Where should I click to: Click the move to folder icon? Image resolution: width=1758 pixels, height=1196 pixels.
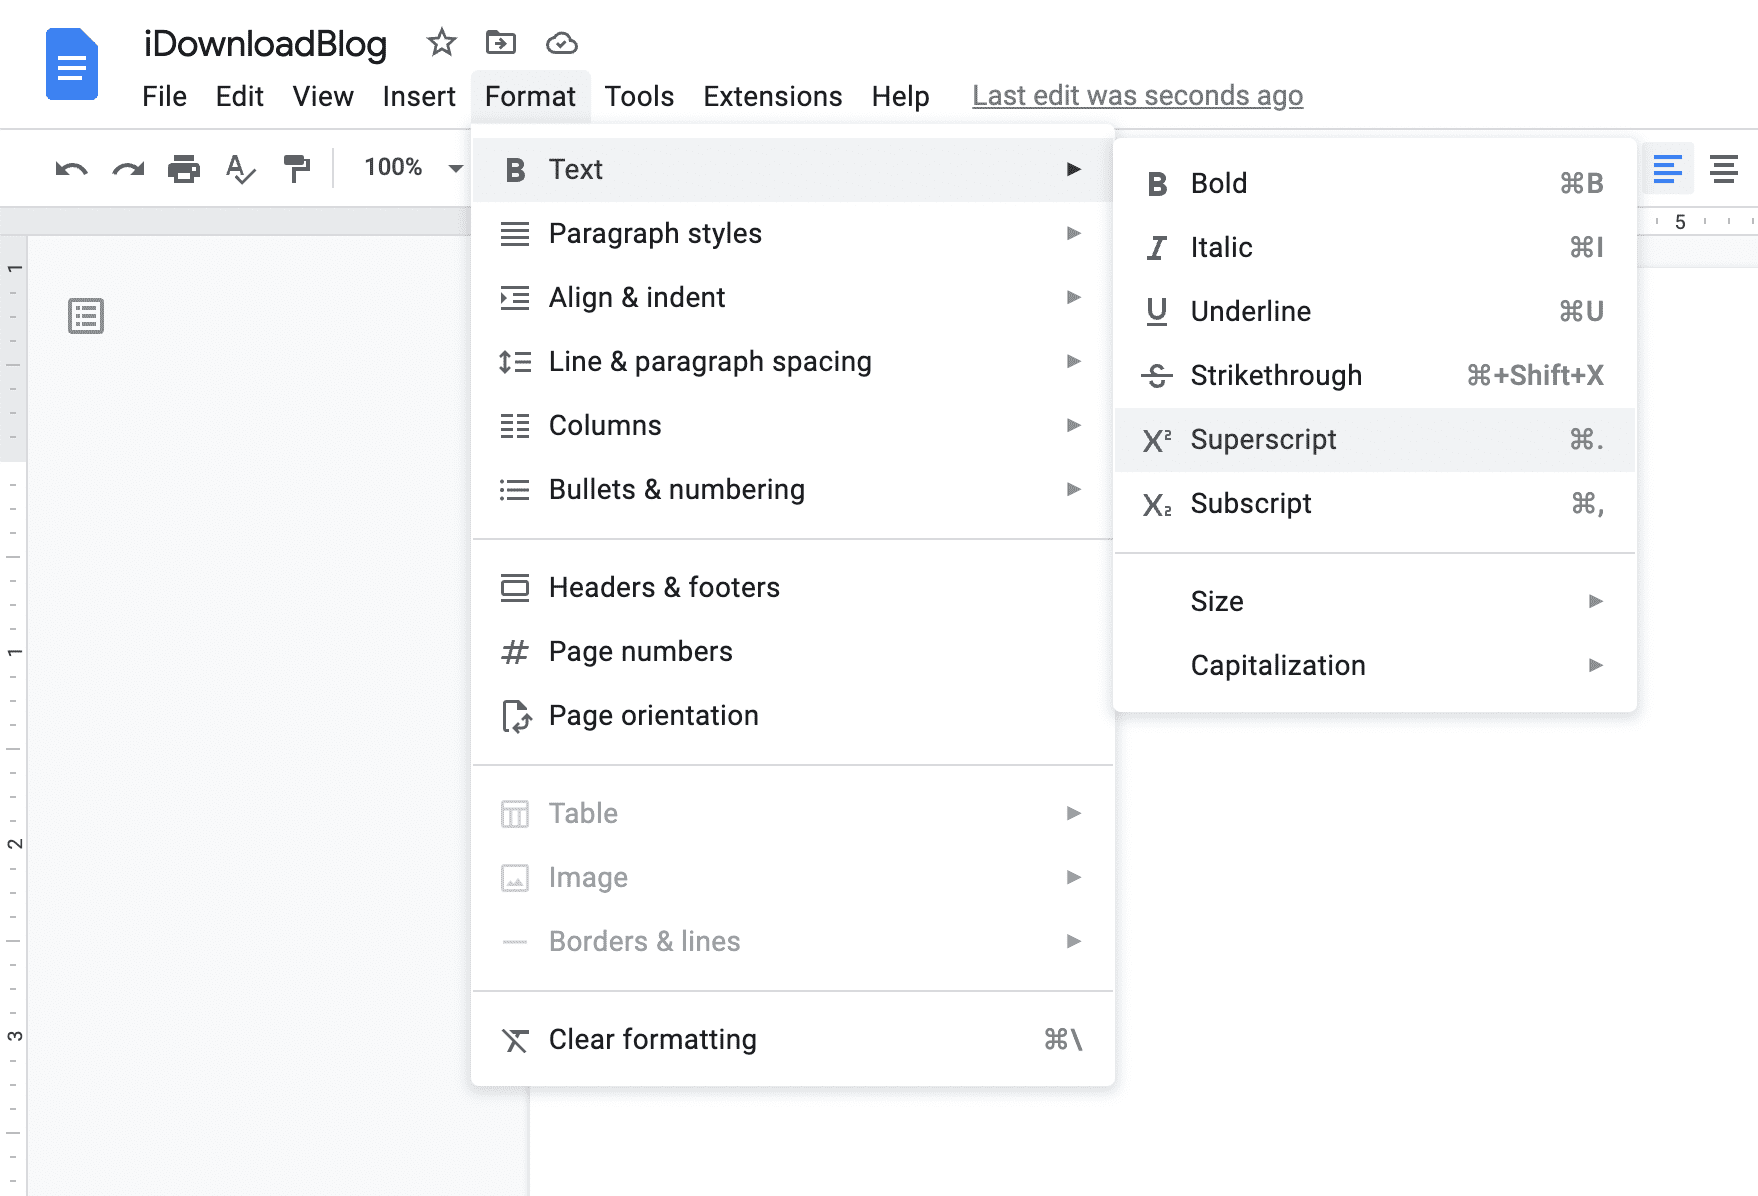[501, 43]
